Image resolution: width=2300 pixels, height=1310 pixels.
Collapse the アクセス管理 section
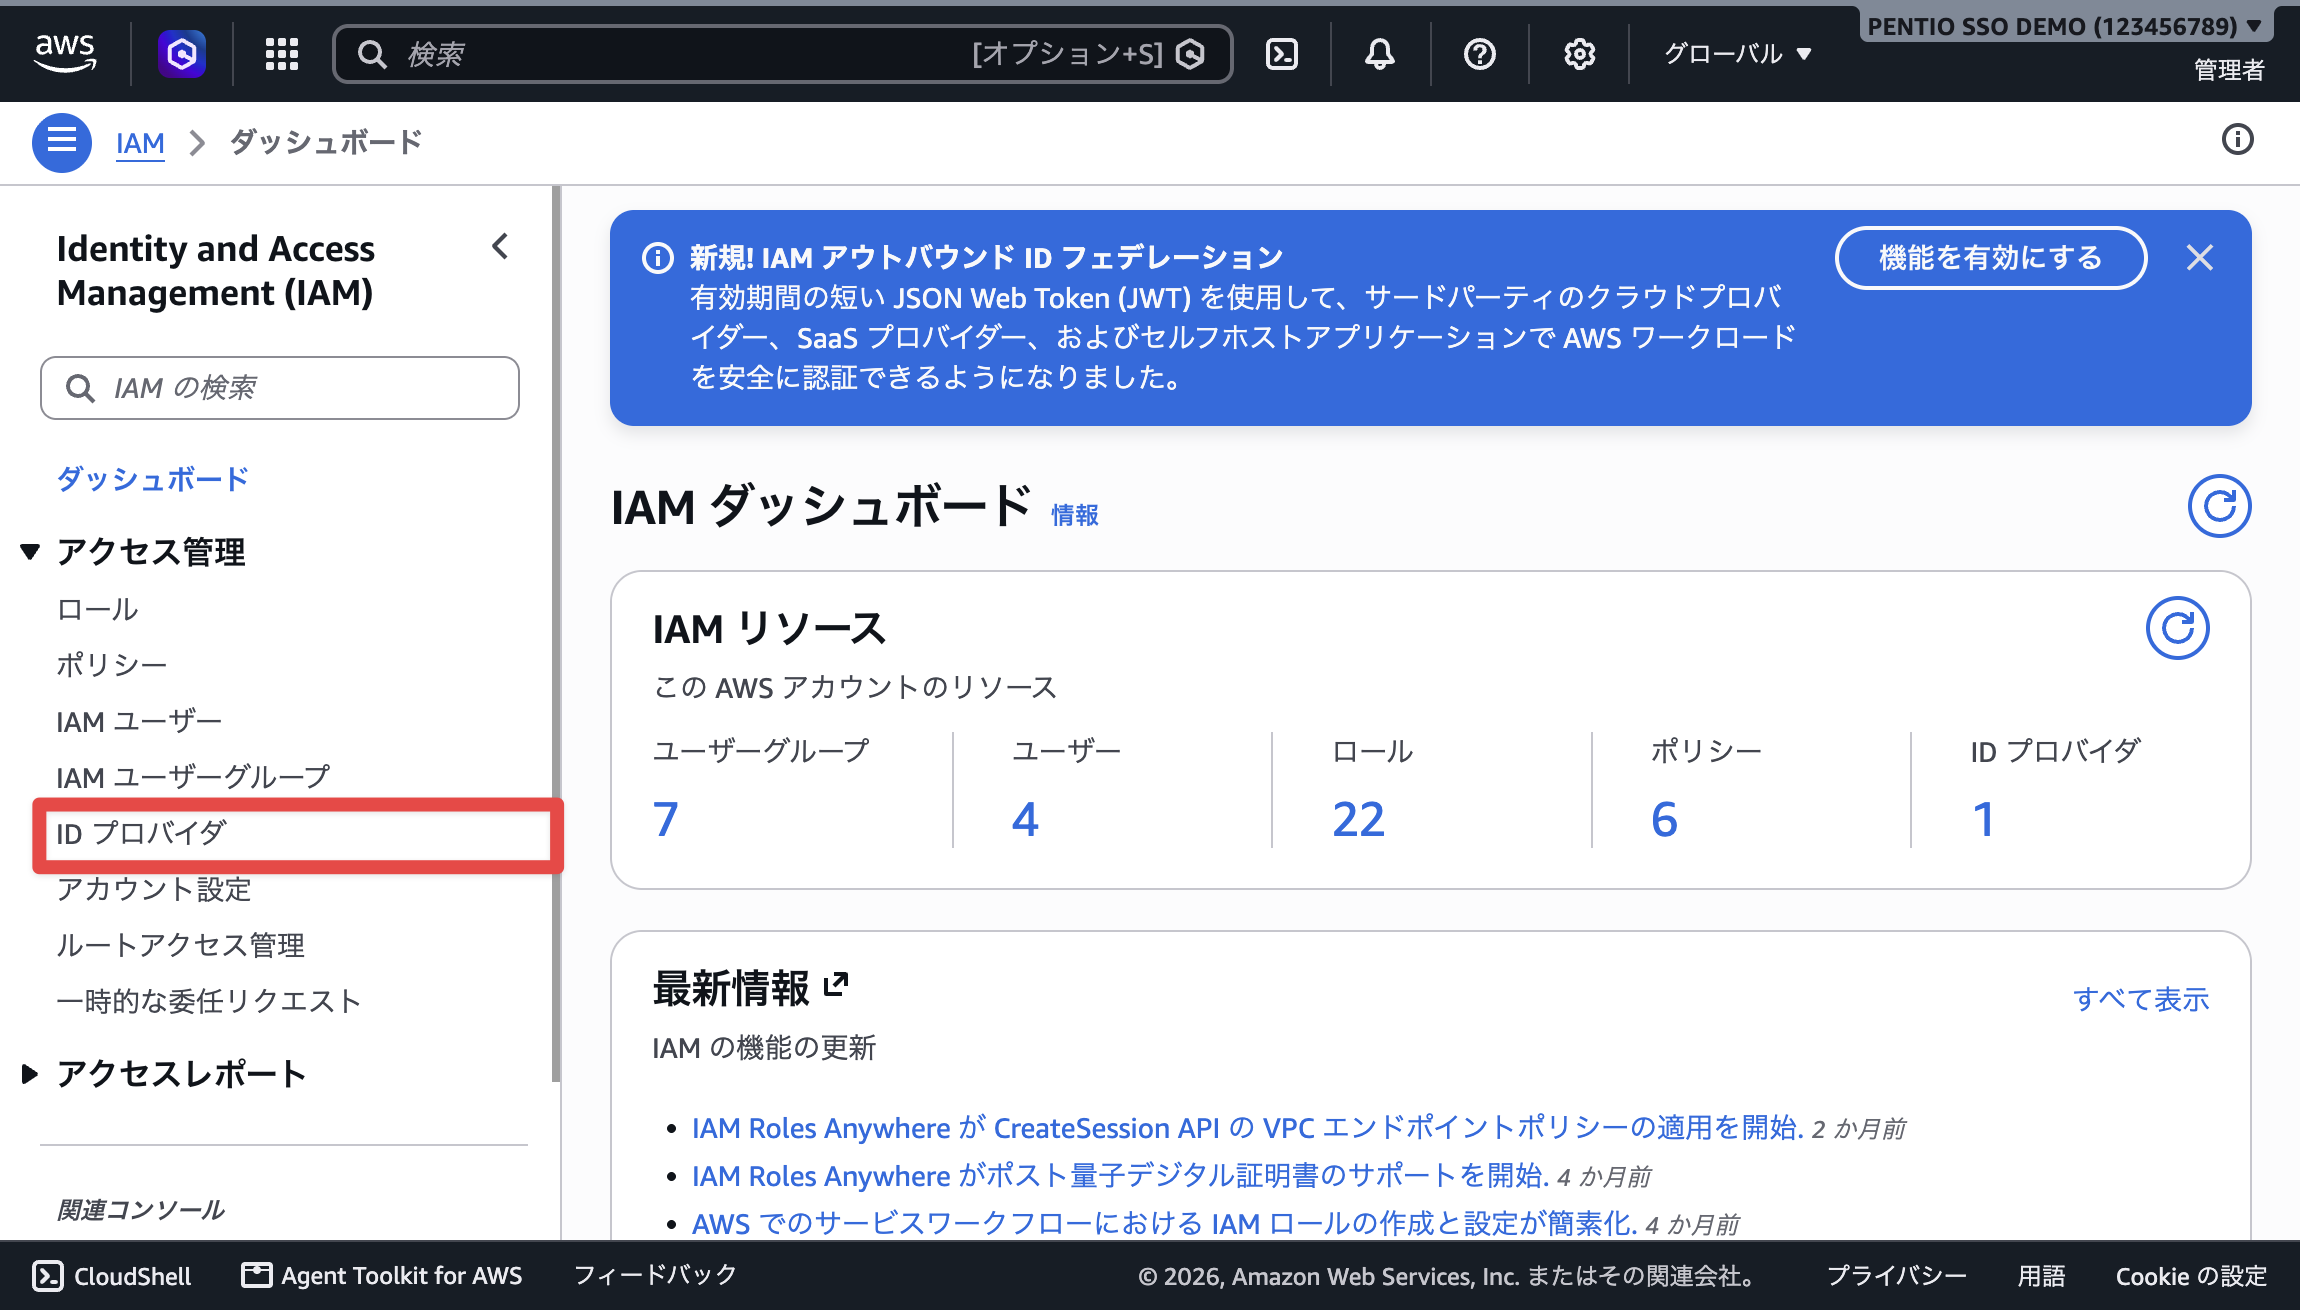[30, 551]
